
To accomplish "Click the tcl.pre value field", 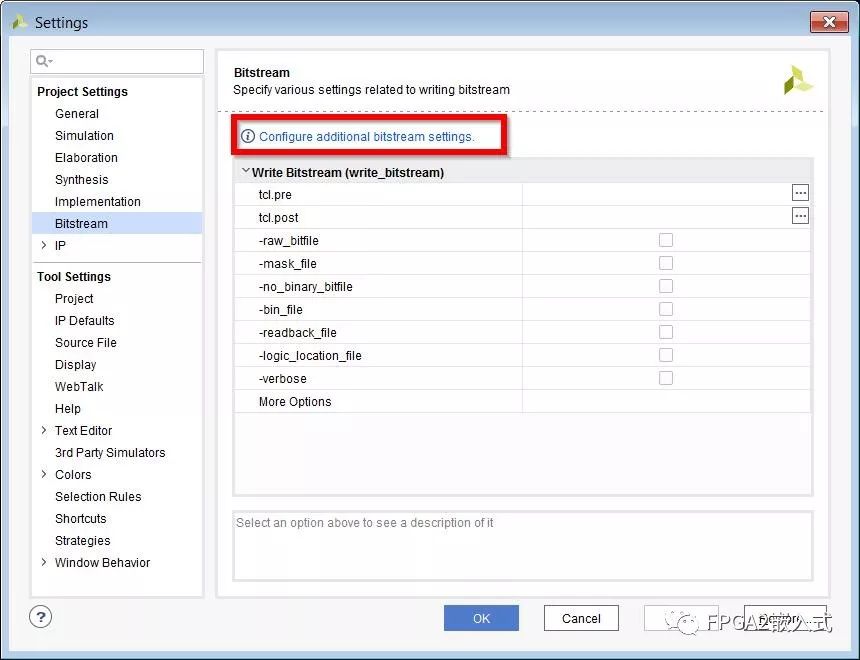I will 657,194.
